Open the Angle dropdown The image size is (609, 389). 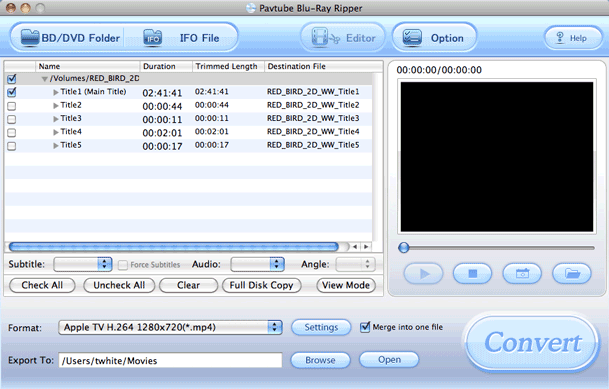tap(355, 264)
